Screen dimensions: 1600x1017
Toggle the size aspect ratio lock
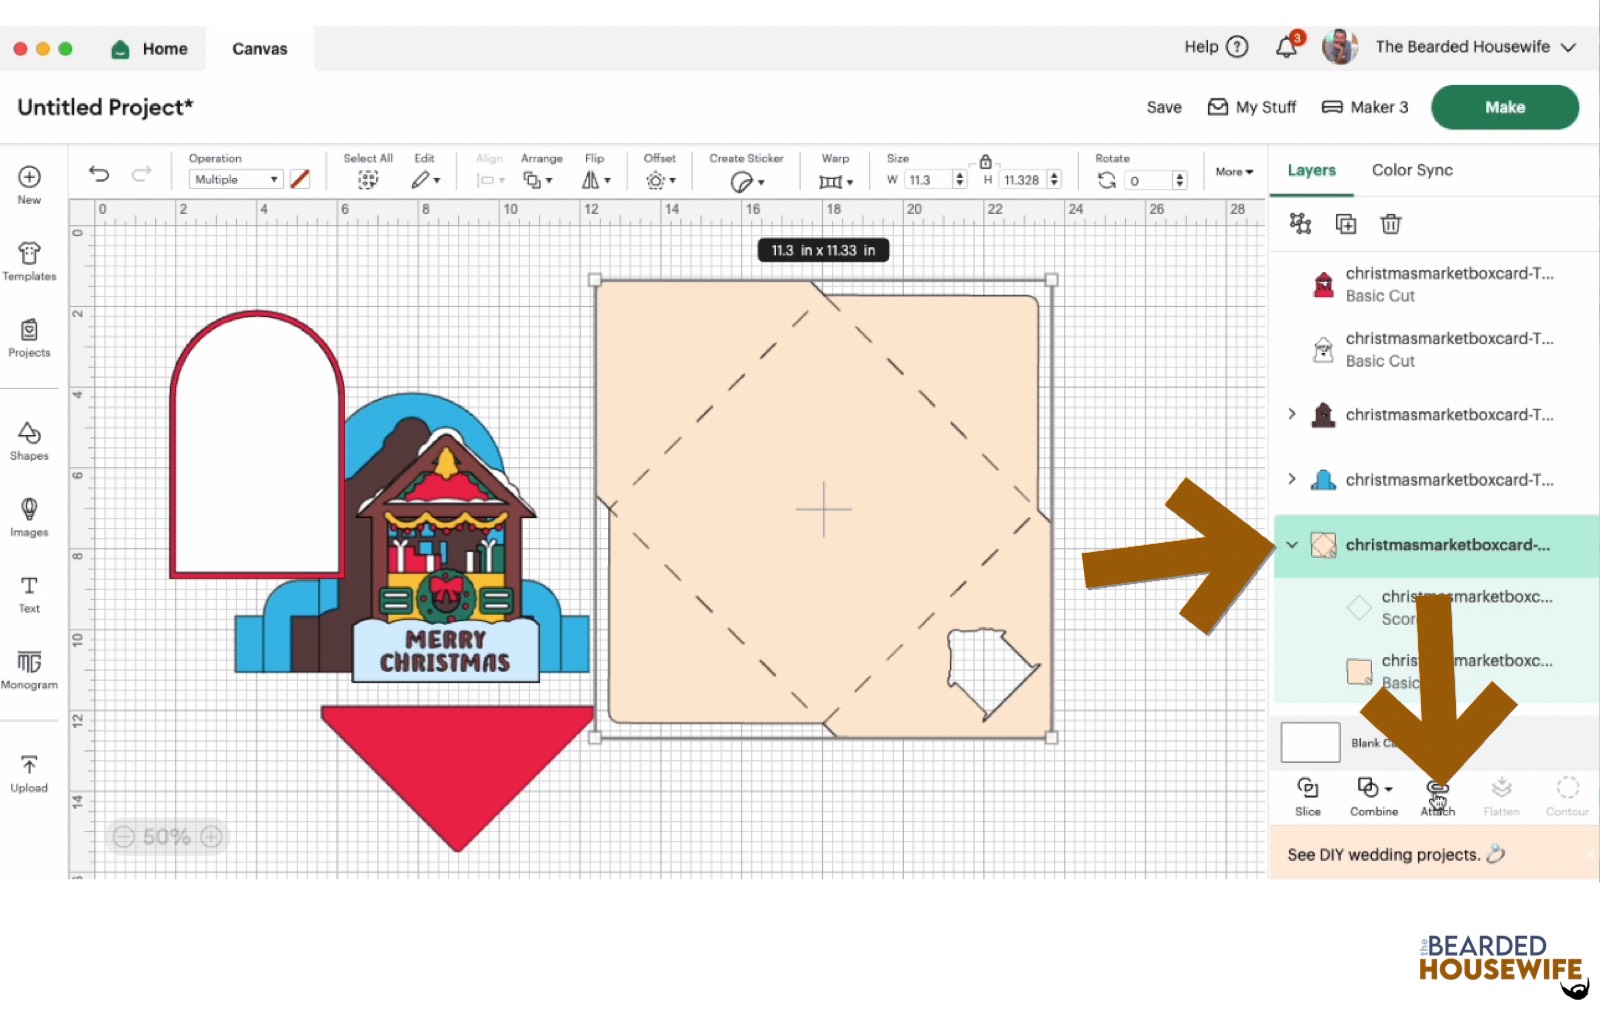pos(985,161)
